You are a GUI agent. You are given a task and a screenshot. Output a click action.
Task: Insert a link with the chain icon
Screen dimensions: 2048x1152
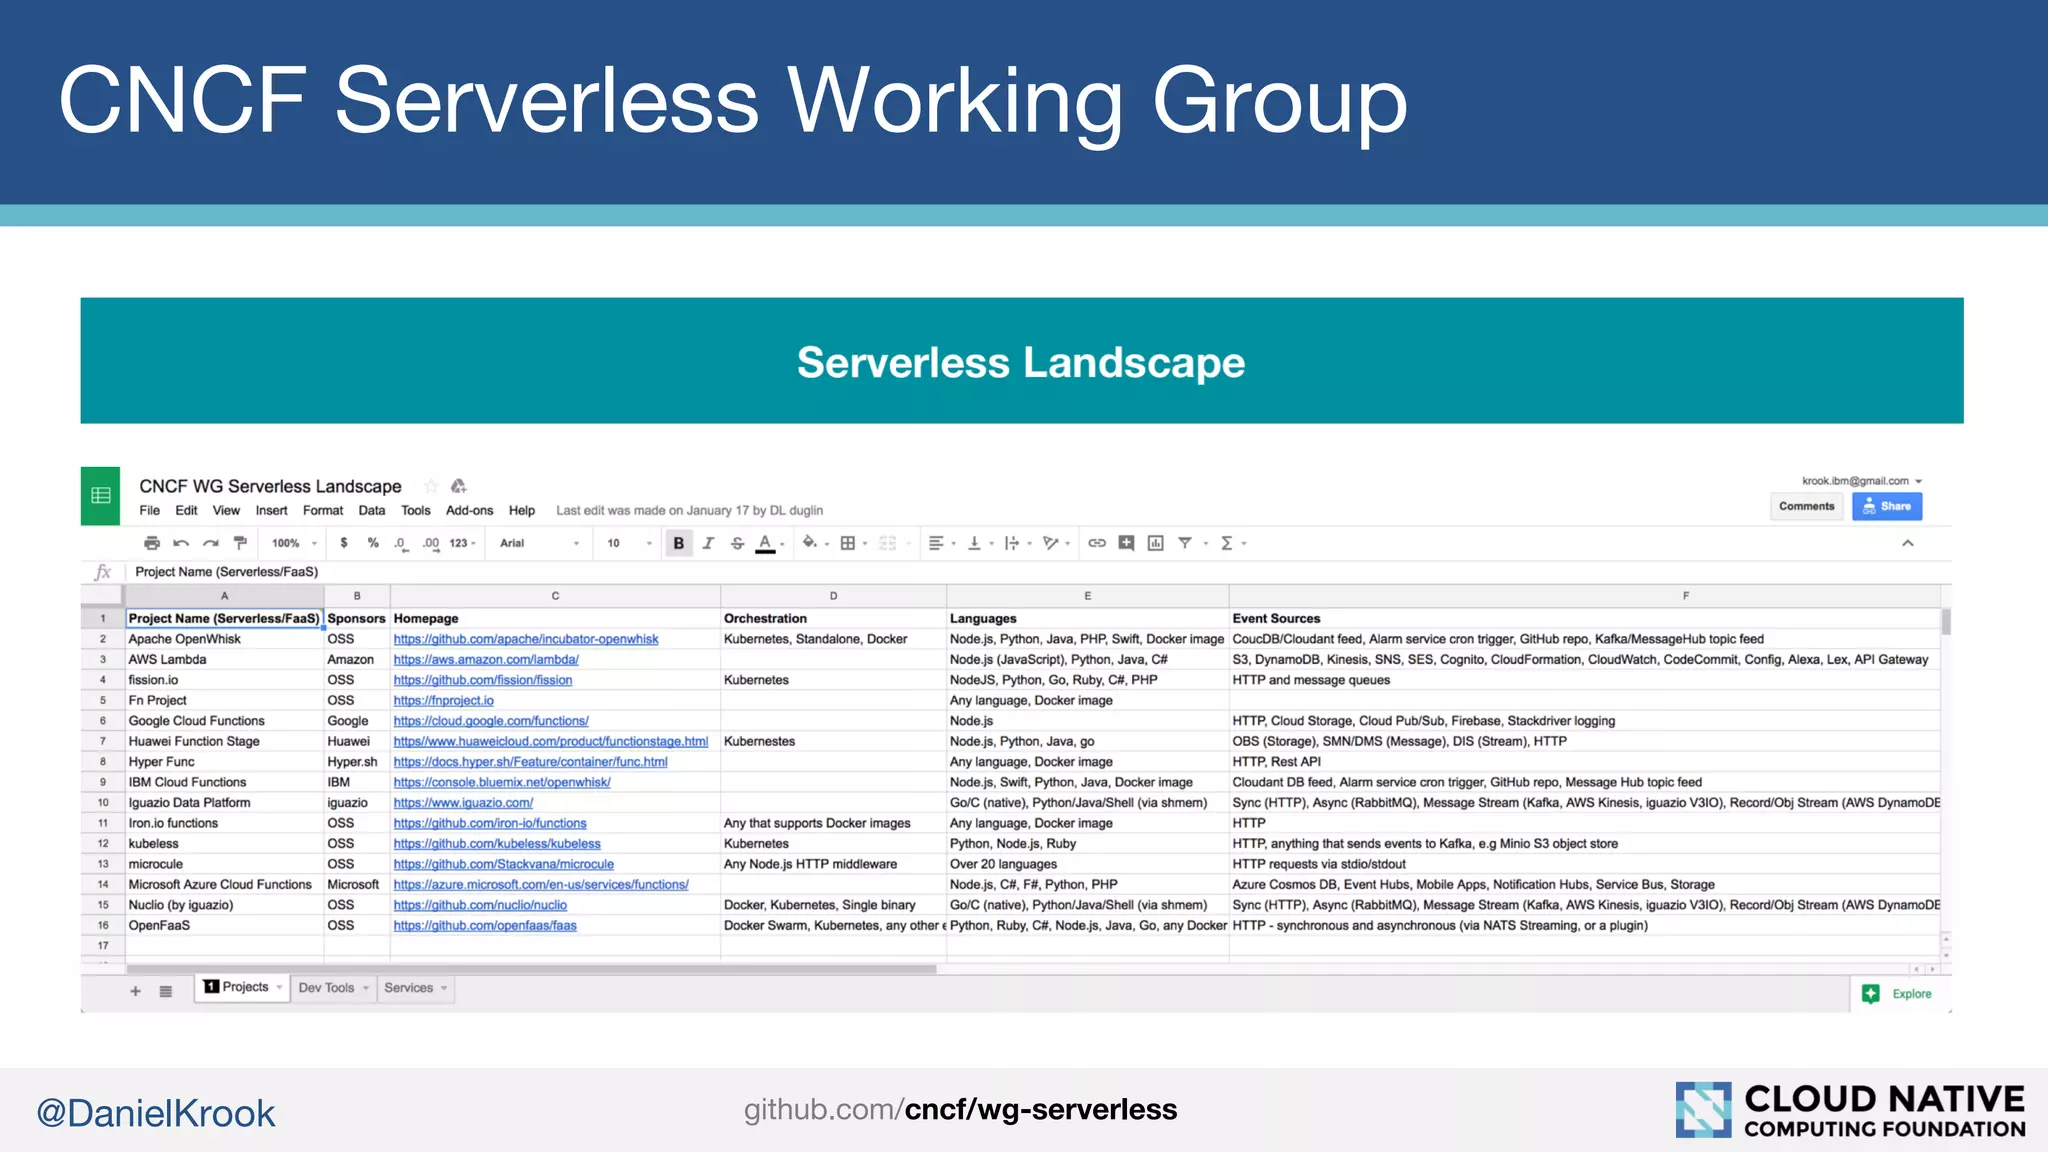point(1097,543)
